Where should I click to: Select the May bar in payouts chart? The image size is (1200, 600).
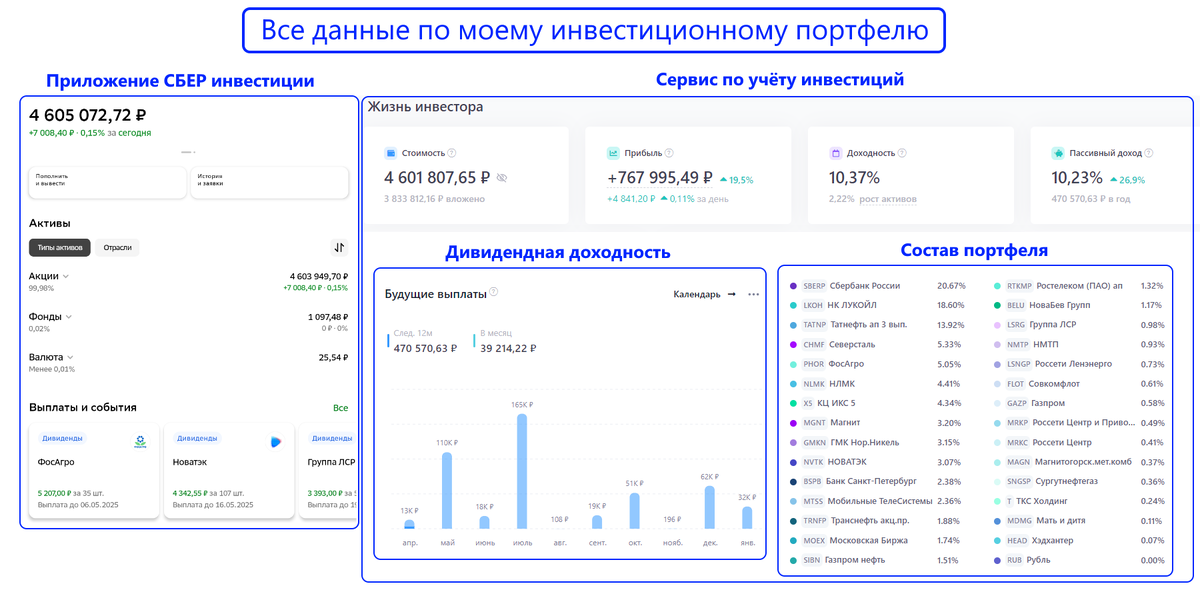point(447,490)
